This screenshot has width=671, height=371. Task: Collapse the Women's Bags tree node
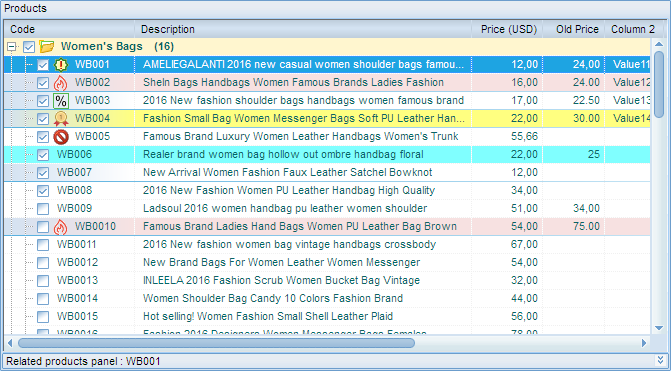pos(12,47)
